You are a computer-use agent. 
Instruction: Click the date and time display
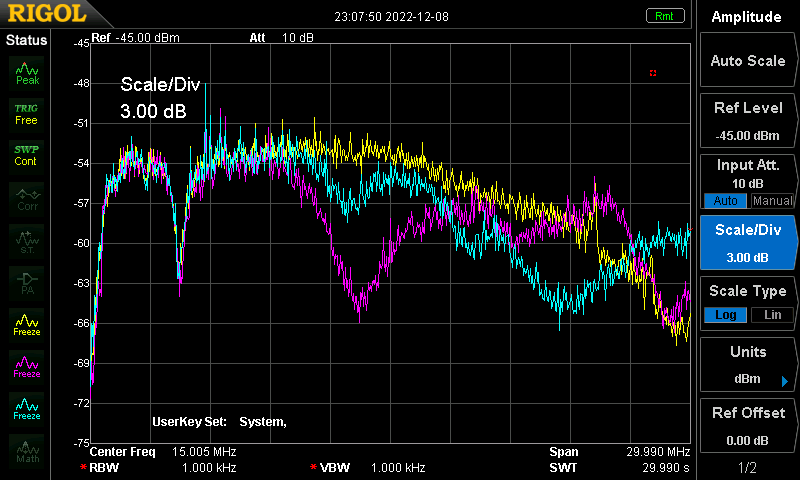(x=391, y=16)
